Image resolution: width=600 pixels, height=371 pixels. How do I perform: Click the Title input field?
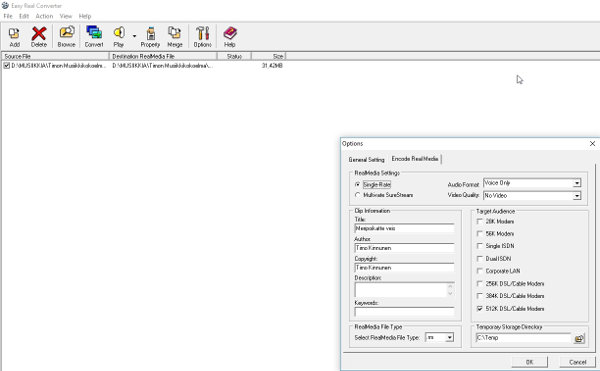[x=404, y=228]
